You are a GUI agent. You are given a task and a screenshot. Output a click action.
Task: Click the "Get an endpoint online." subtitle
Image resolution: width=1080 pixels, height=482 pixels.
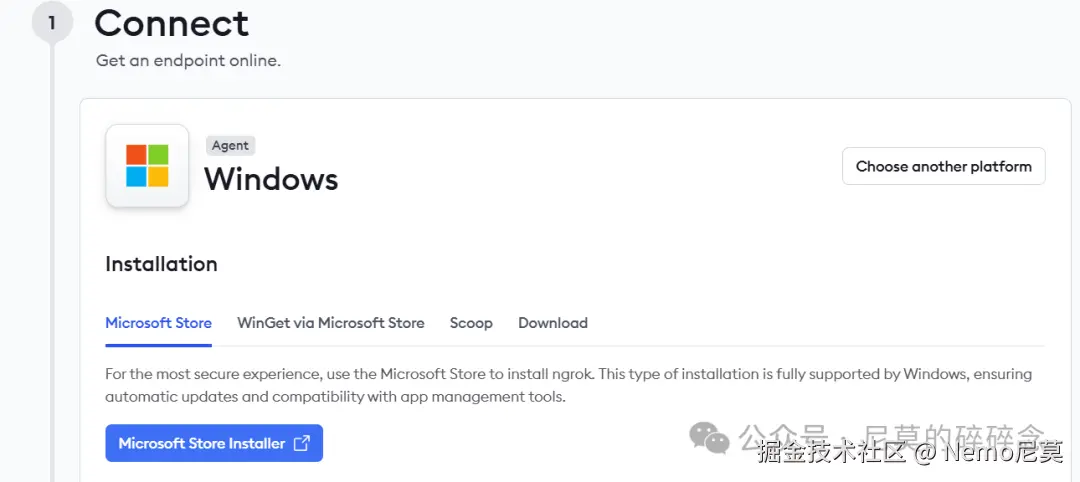(x=188, y=60)
